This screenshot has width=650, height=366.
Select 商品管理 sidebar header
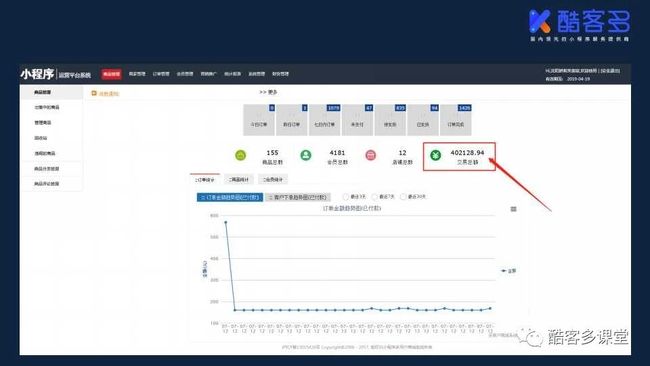(x=51, y=92)
